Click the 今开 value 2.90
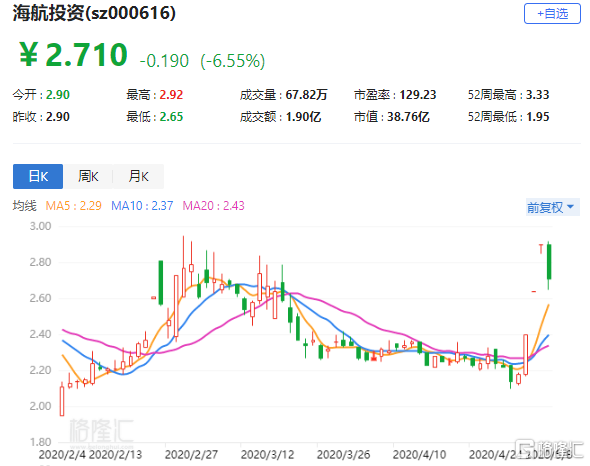 pyautogui.click(x=58, y=94)
